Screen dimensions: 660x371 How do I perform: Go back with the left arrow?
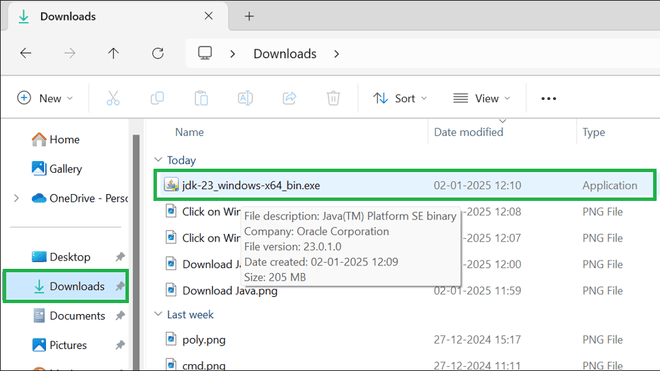[26, 53]
